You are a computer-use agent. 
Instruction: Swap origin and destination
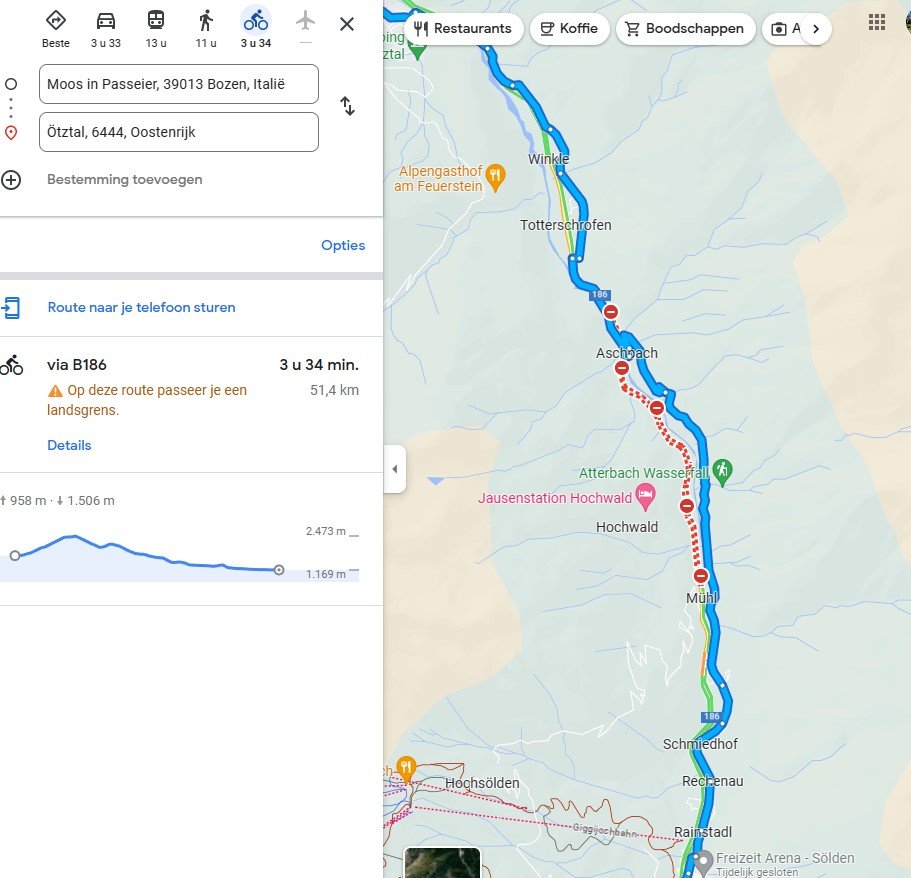point(347,106)
